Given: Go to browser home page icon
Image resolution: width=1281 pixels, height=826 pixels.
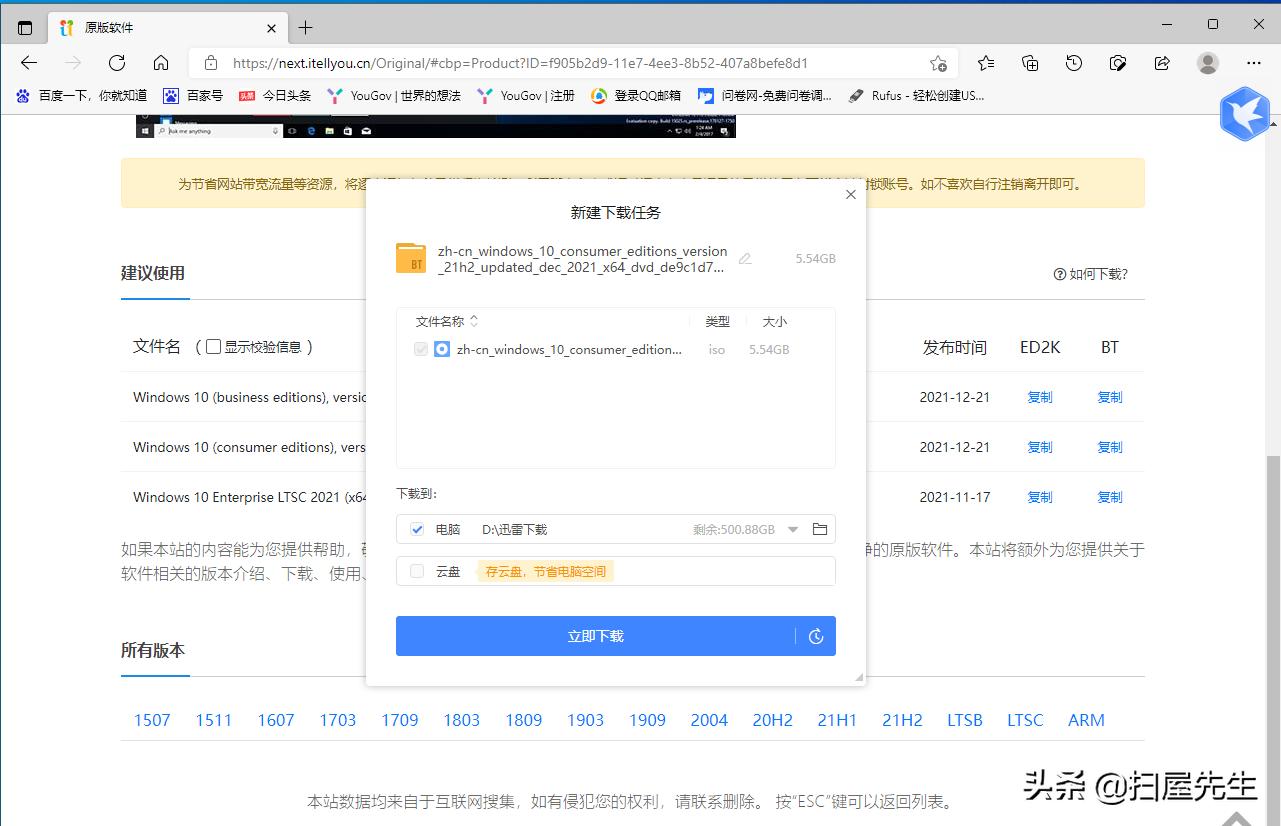Looking at the screenshot, I should [161, 63].
